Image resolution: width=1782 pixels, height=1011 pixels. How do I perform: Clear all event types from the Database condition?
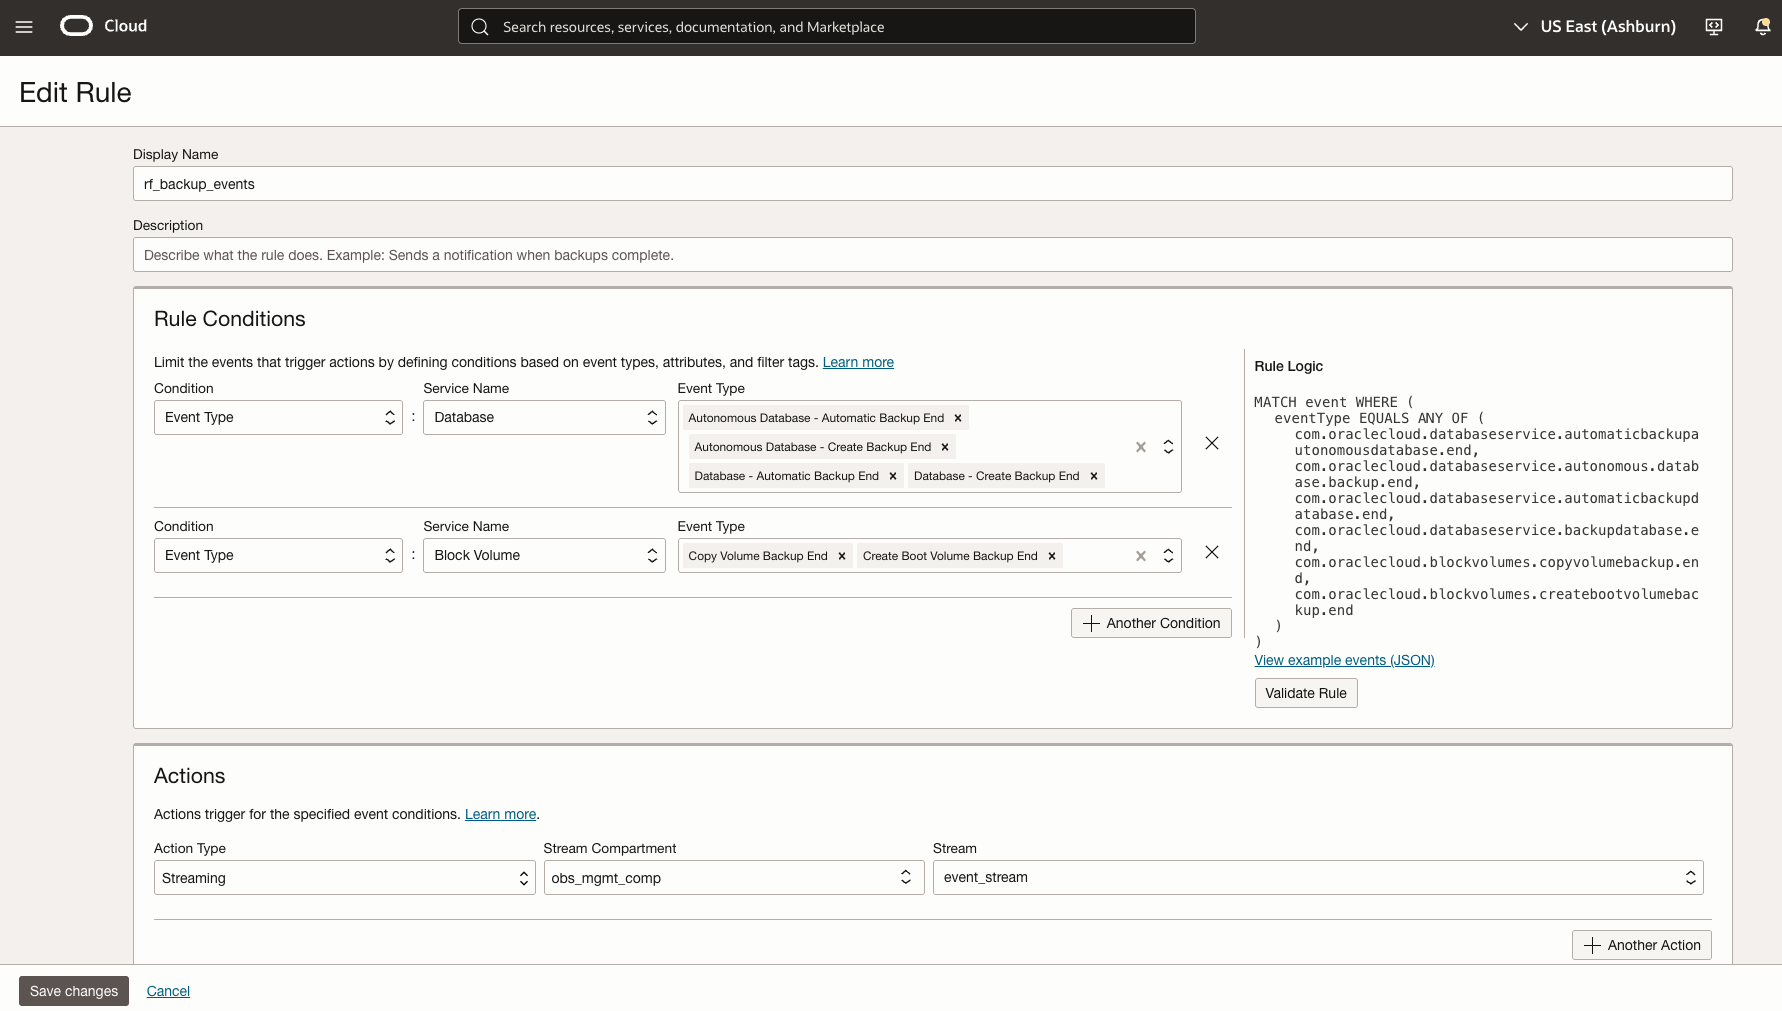tap(1140, 447)
